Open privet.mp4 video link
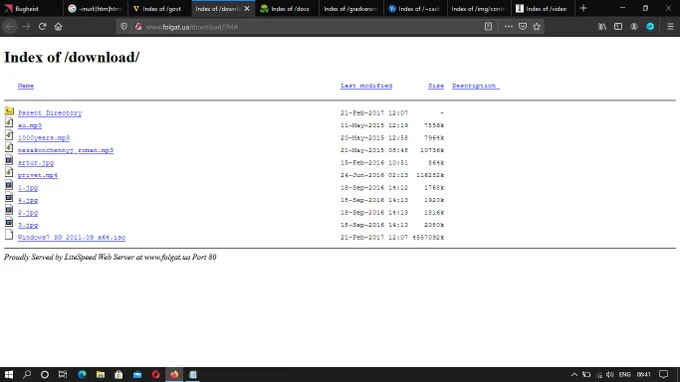This screenshot has width=680, height=382. point(38,175)
